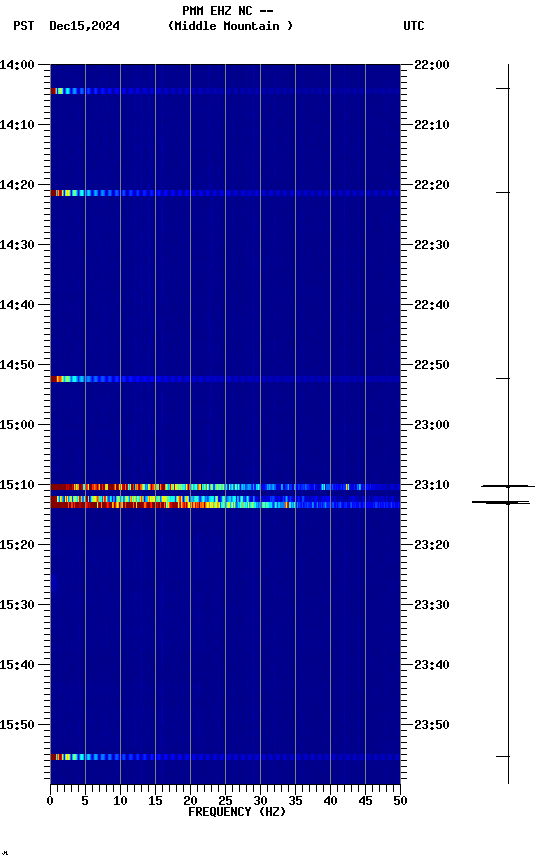Screen dimensions: 552x864
Task: Click the 14:50 PST time label
Action: [17, 365]
